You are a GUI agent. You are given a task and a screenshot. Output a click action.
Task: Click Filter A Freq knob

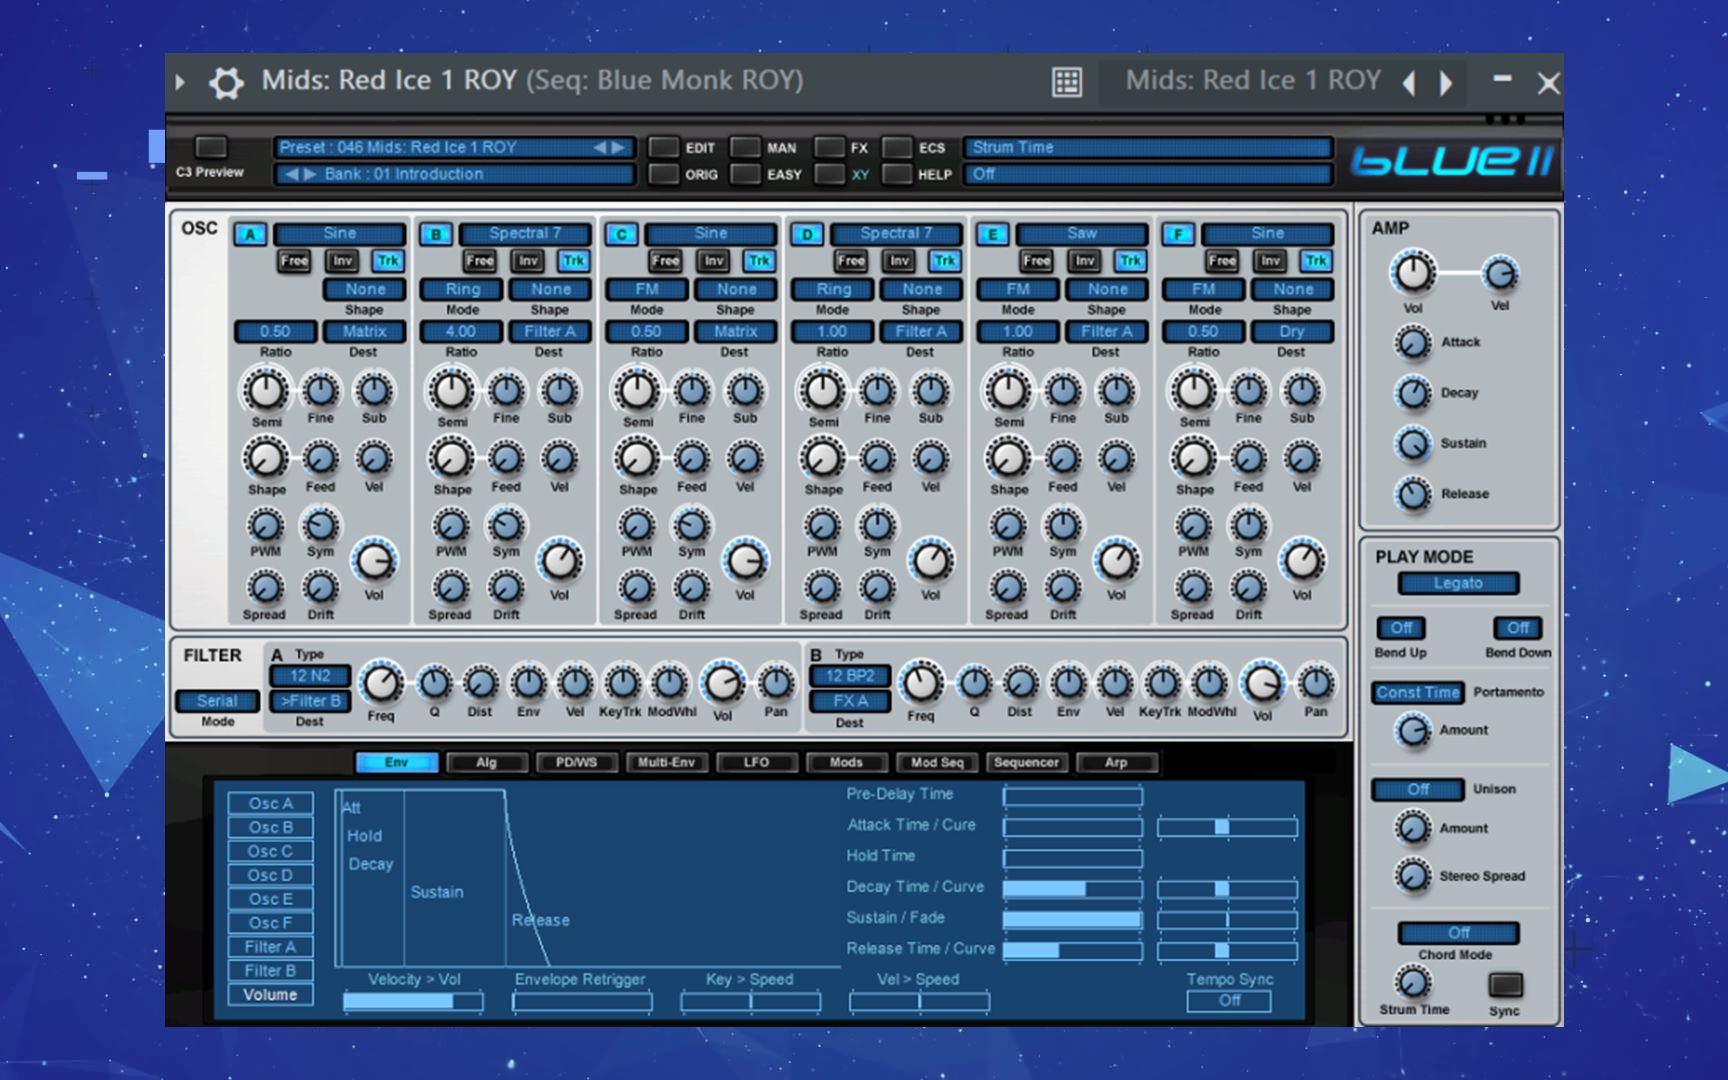pyautogui.click(x=381, y=683)
